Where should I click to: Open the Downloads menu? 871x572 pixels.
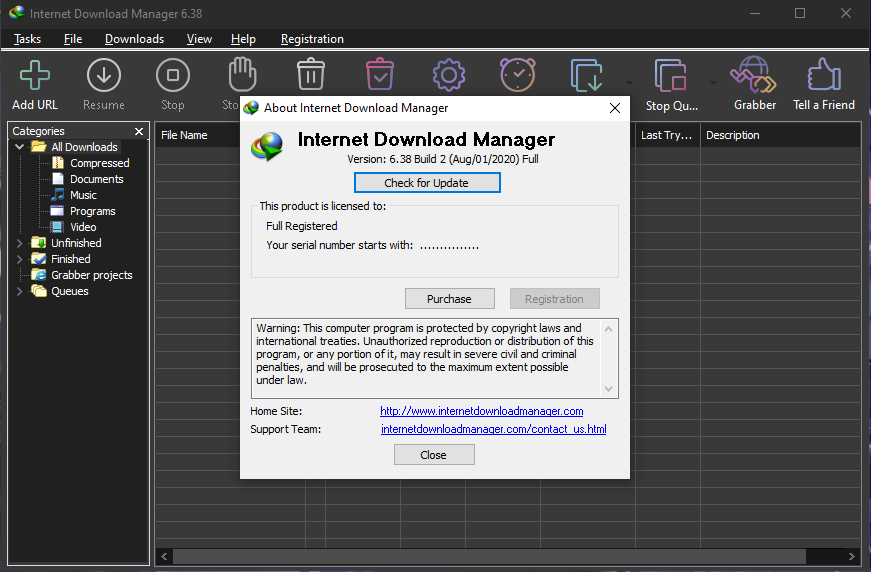click(x=134, y=39)
